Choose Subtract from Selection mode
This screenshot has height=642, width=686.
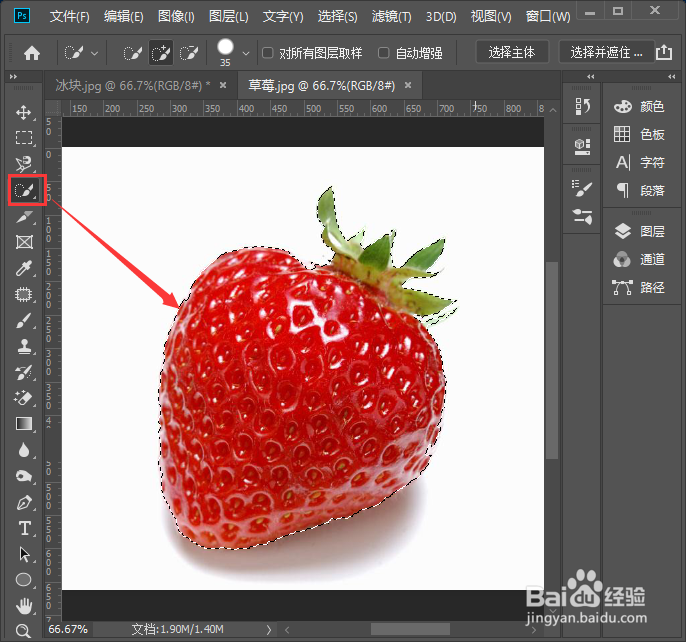[x=189, y=53]
